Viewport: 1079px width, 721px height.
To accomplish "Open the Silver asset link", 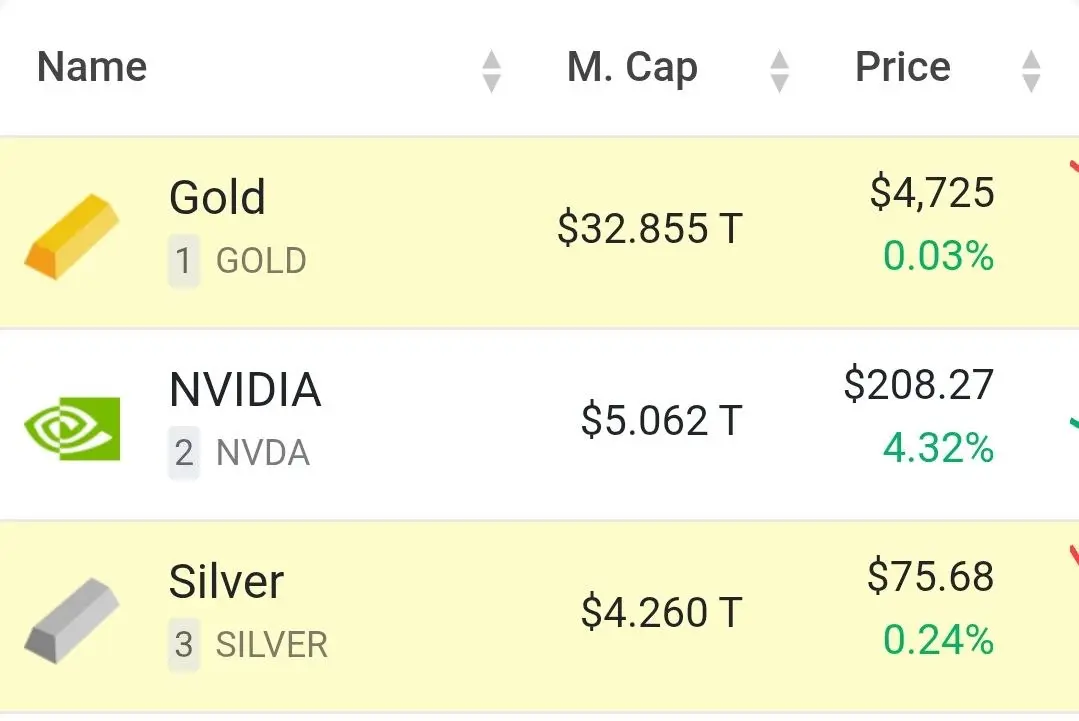I will pos(226,582).
